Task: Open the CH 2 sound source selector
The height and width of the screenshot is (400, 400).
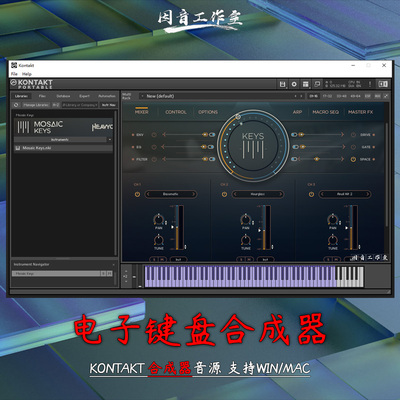Action: click(258, 194)
